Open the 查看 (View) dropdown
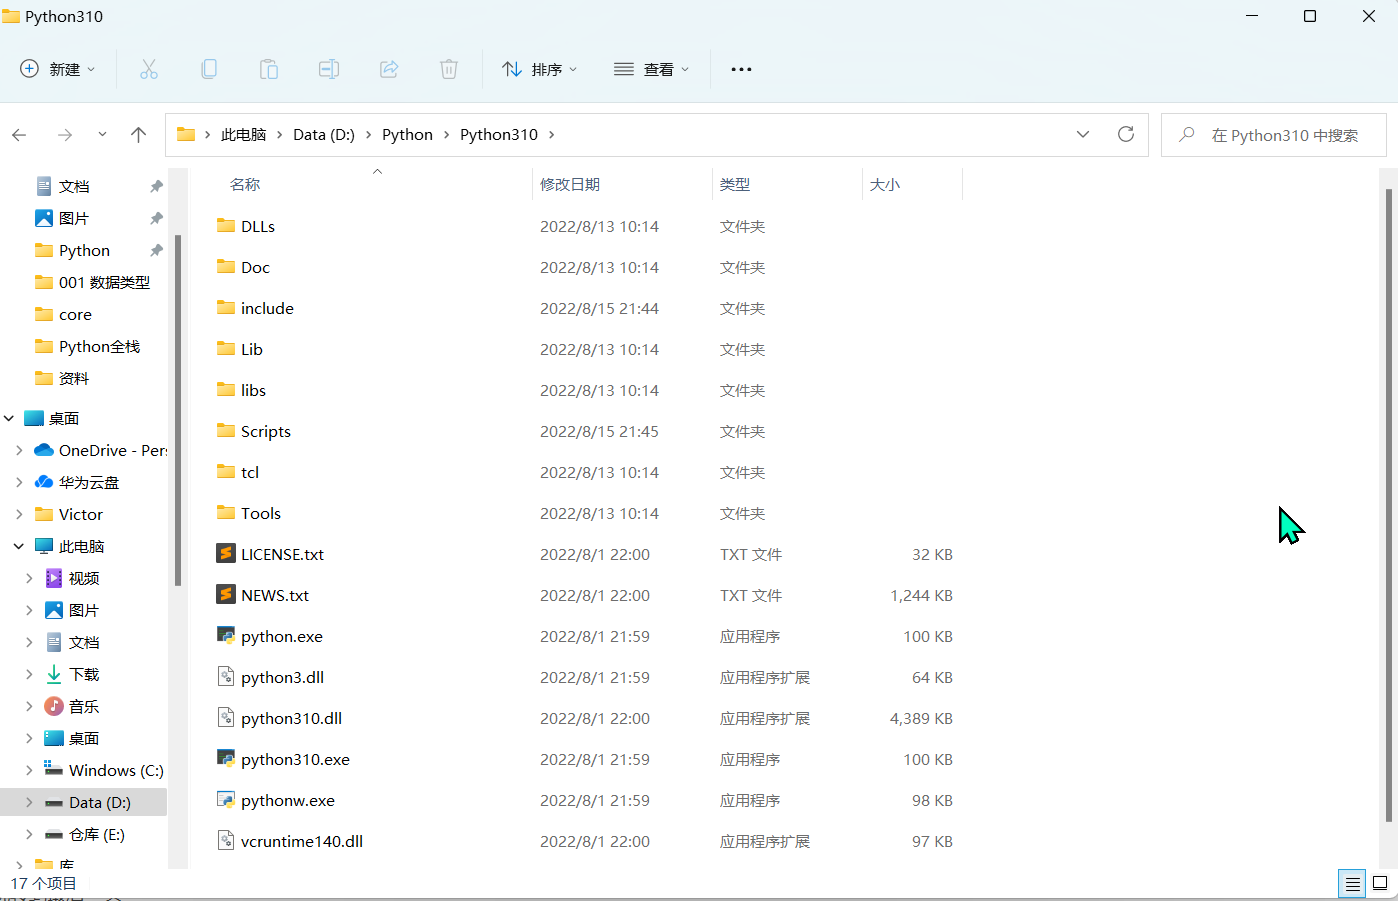The width and height of the screenshot is (1398, 901). click(x=652, y=69)
